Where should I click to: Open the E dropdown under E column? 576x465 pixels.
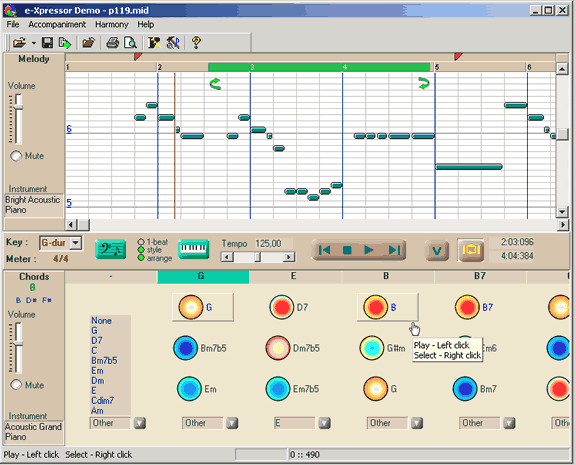pos(324,423)
